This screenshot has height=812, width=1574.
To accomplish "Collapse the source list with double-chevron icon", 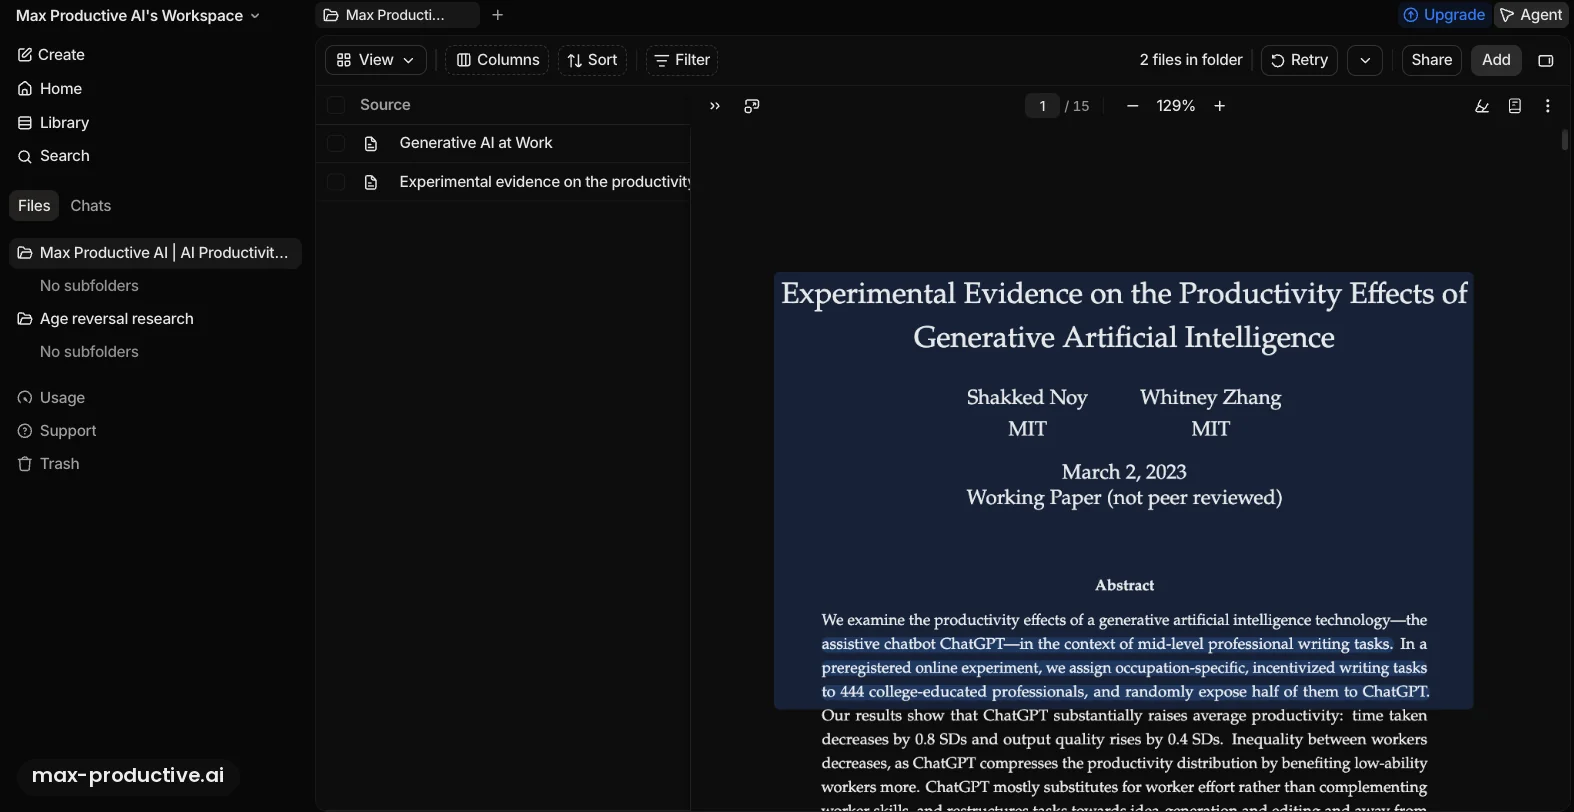I will point(714,106).
